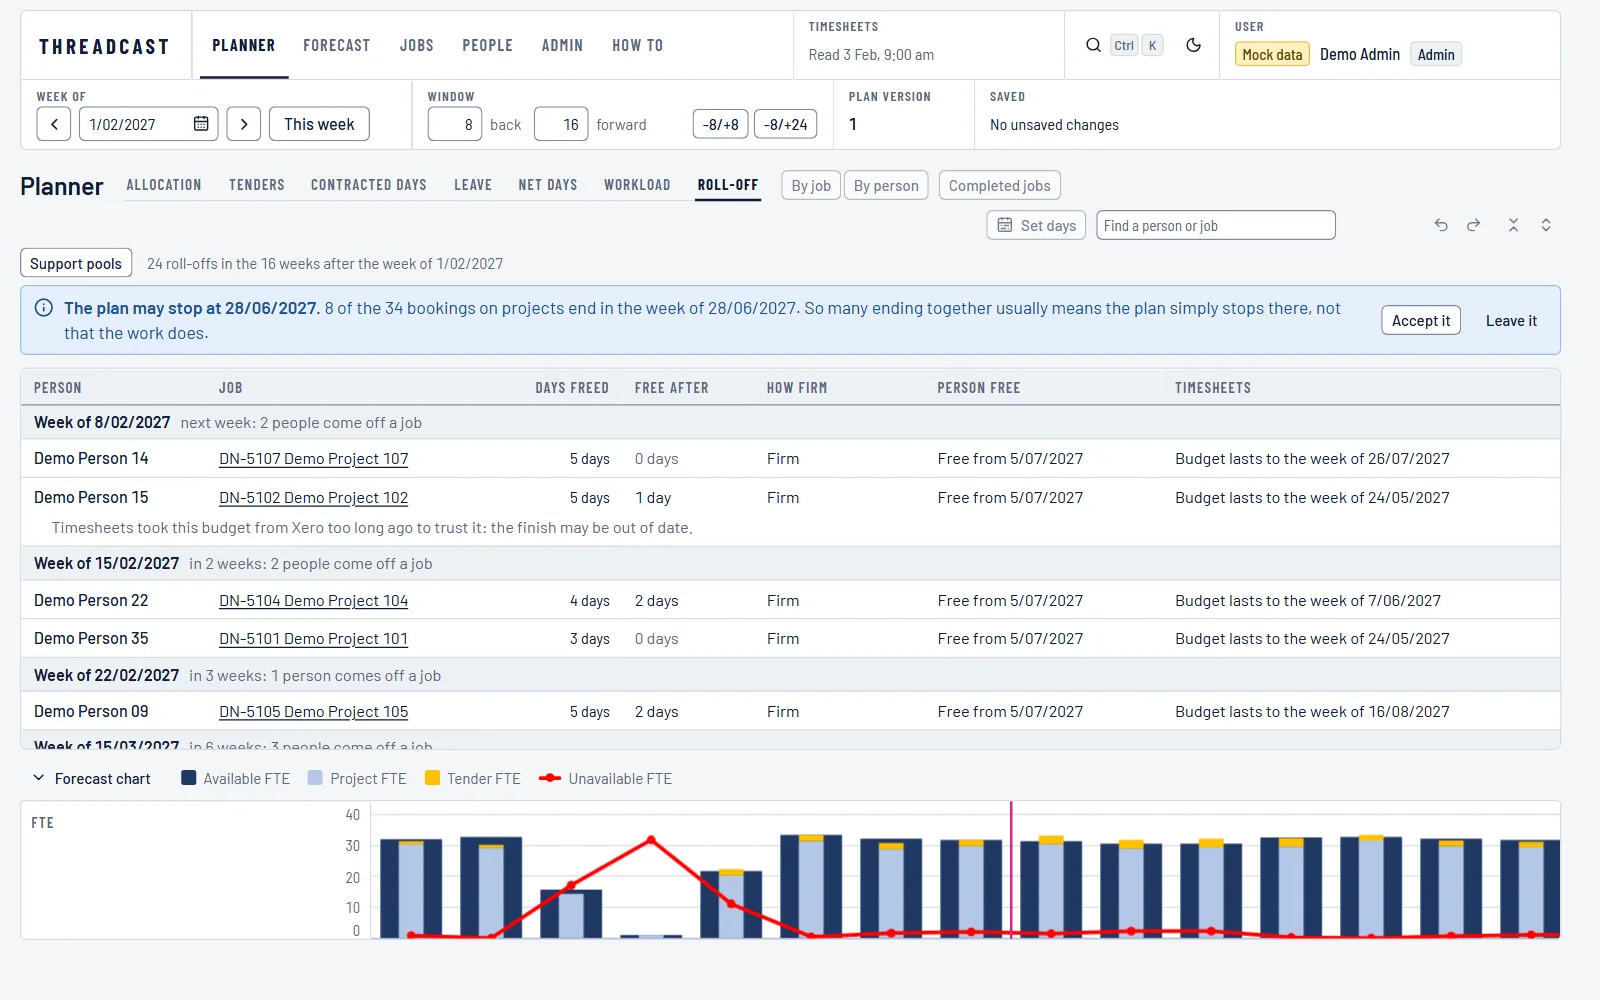Open DN-5105 Demo Project 105 link

click(x=314, y=711)
